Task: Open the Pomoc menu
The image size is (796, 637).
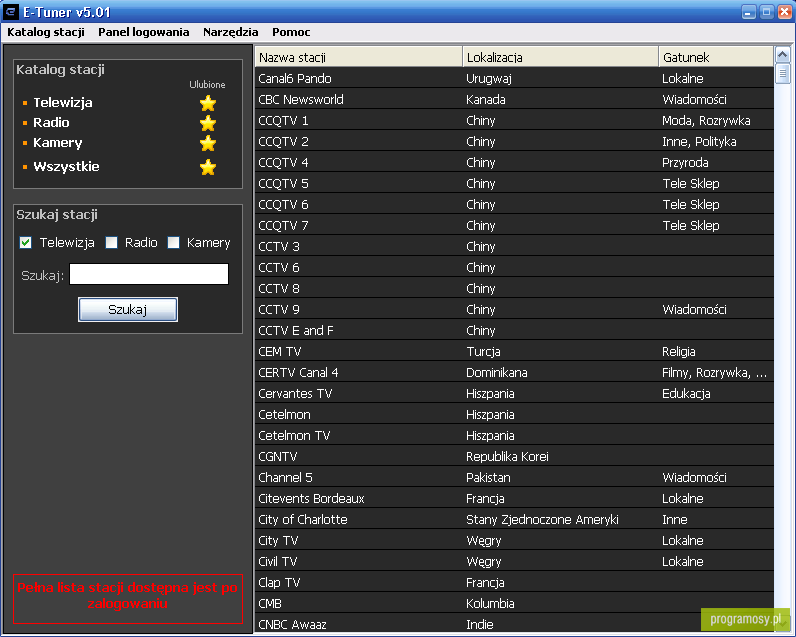Action: (291, 32)
